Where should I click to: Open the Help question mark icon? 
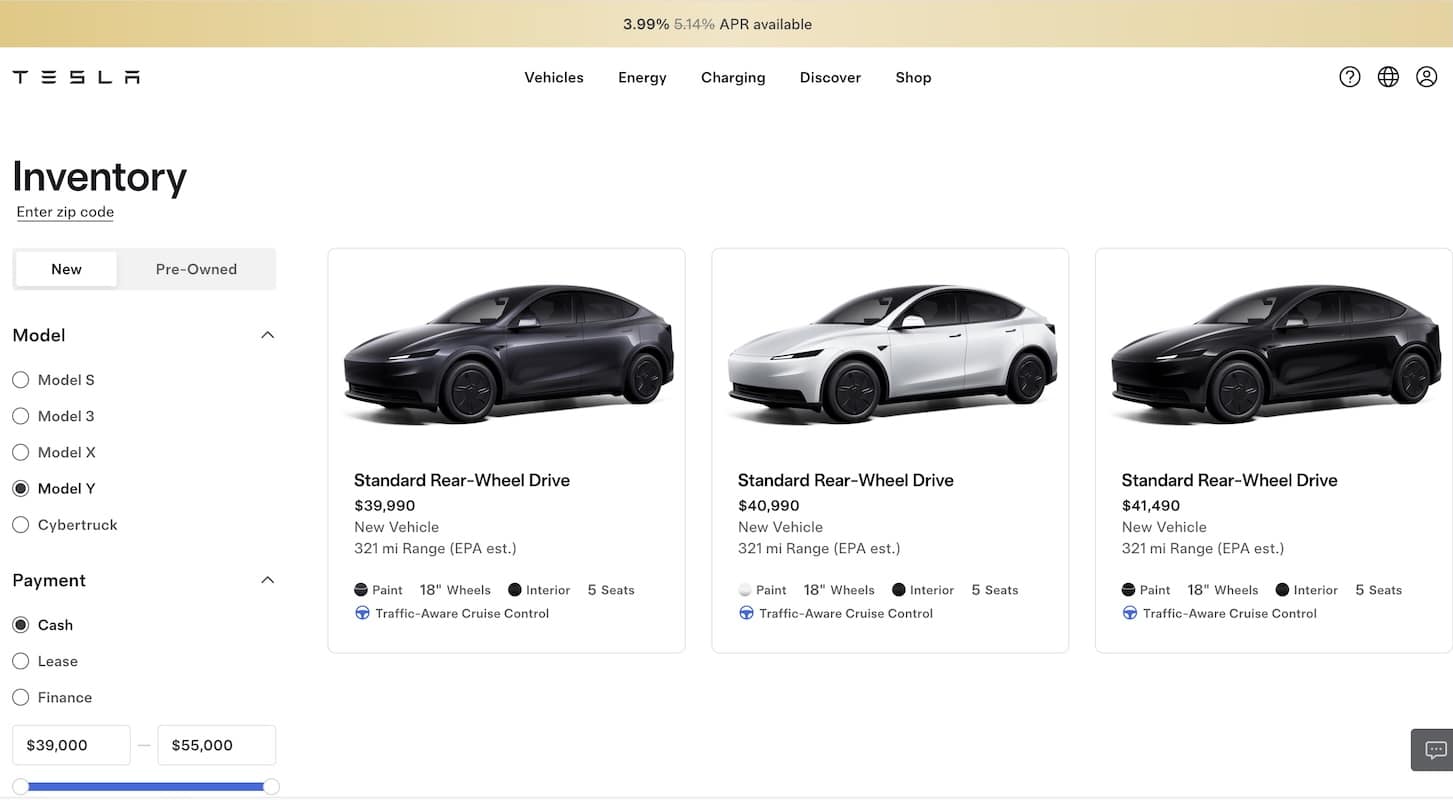[x=1349, y=76]
